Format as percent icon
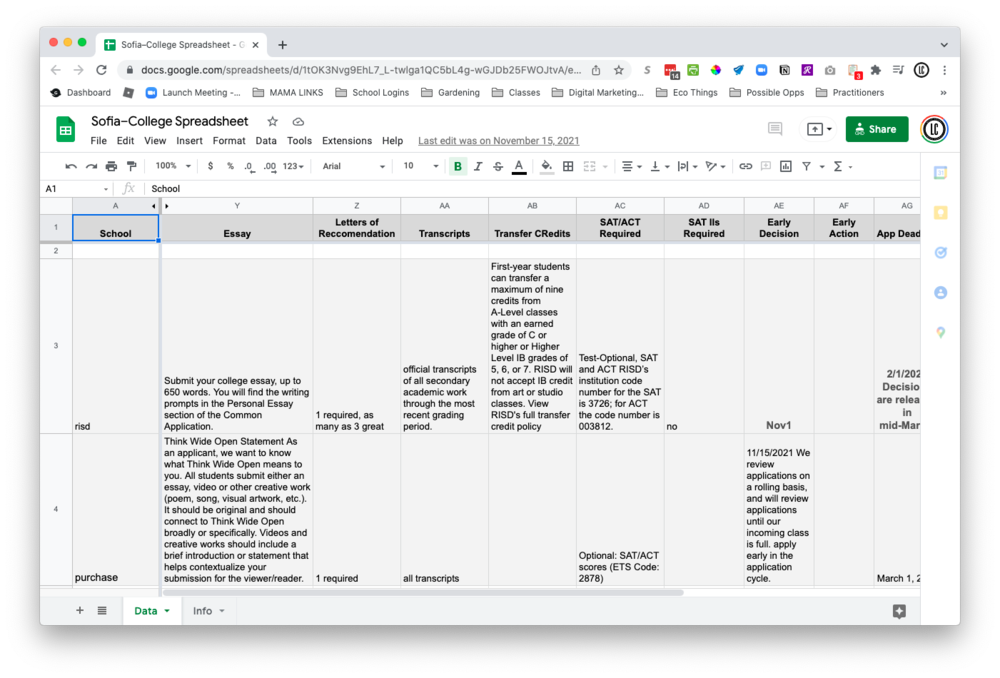The height and width of the screenshot is (678, 1000). click(230, 166)
